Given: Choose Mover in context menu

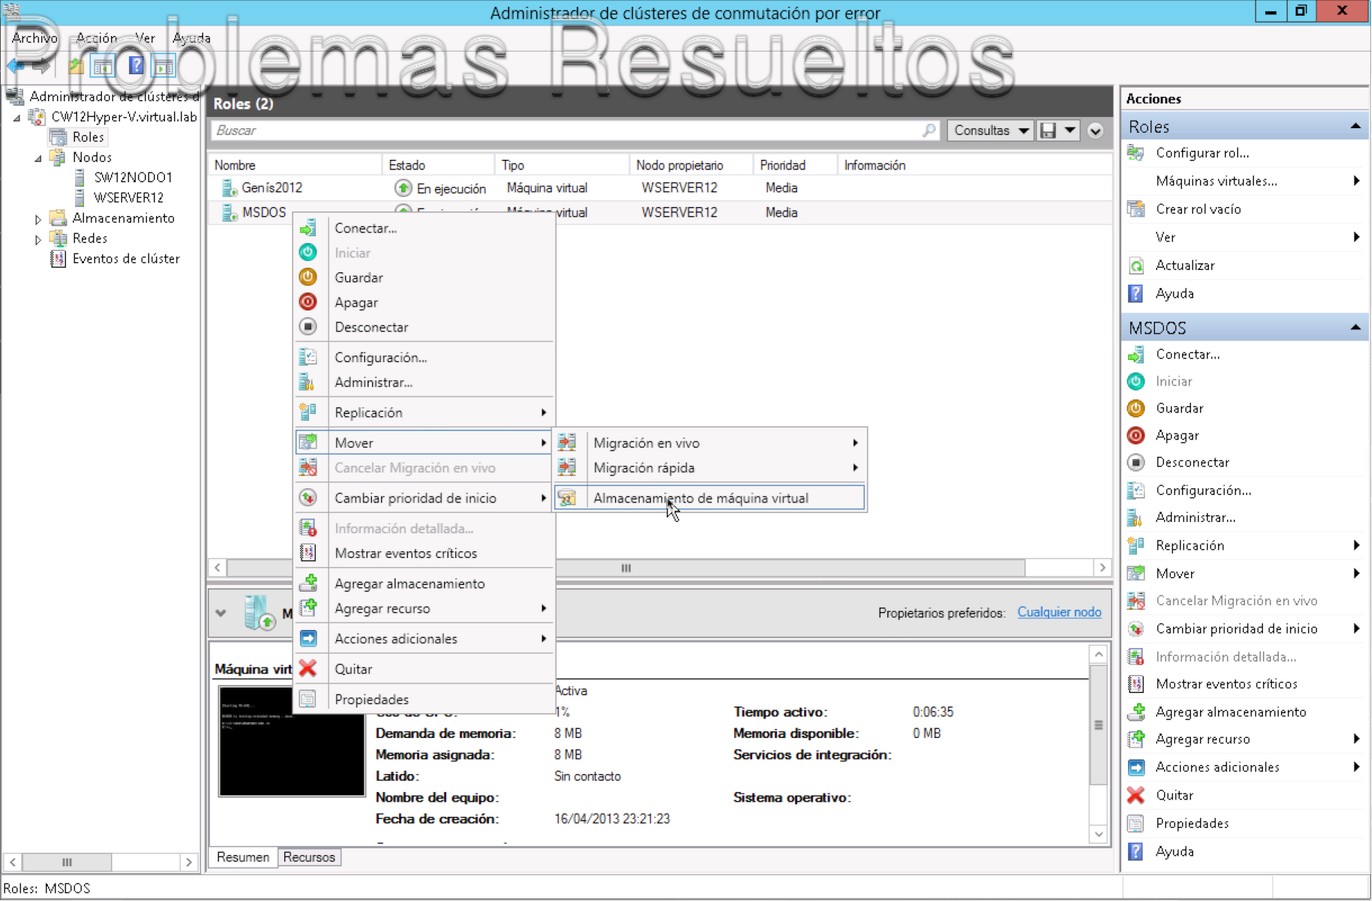Looking at the screenshot, I should coord(424,442).
